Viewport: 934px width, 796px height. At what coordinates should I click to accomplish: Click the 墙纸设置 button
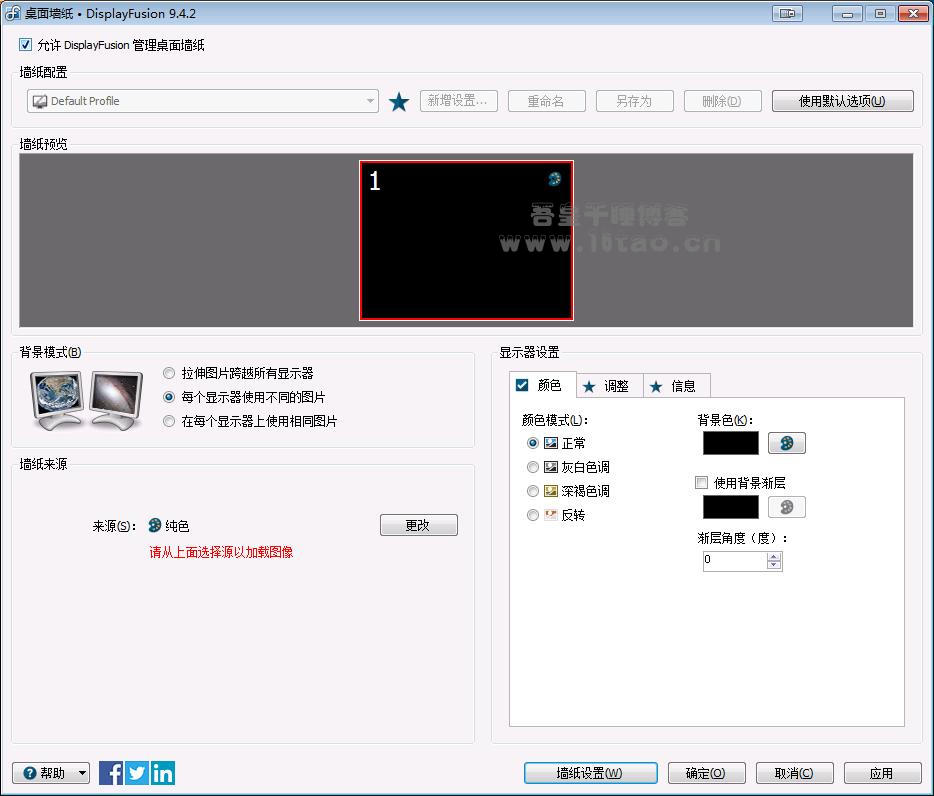(x=590, y=773)
